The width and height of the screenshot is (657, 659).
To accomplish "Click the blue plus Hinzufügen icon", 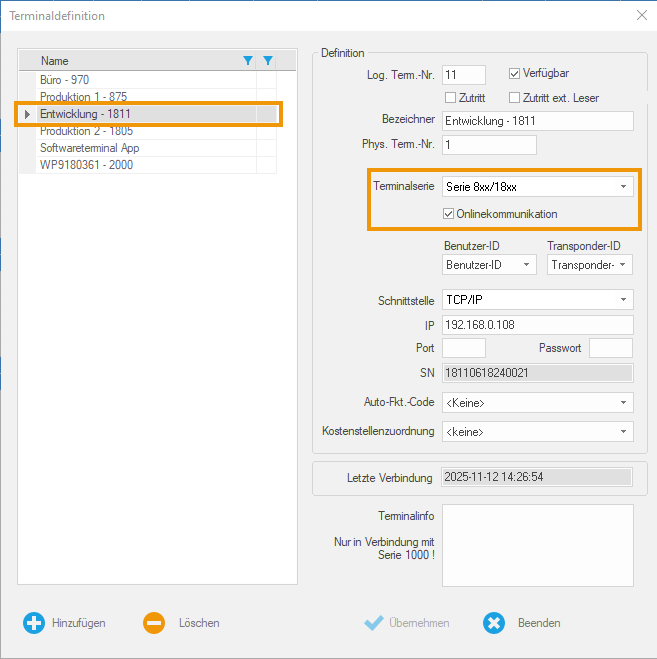I will [34, 622].
